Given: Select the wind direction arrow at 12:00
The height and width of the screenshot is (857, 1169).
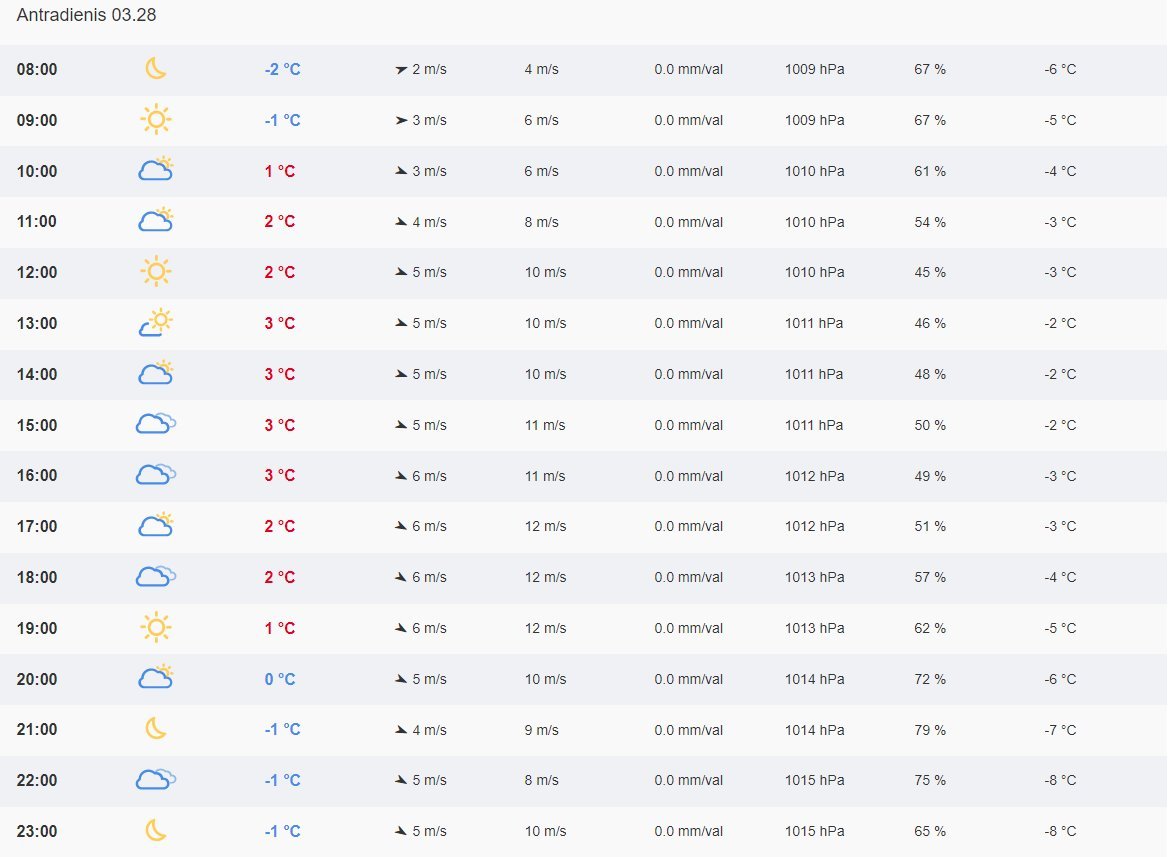Looking at the screenshot, I should [401, 272].
